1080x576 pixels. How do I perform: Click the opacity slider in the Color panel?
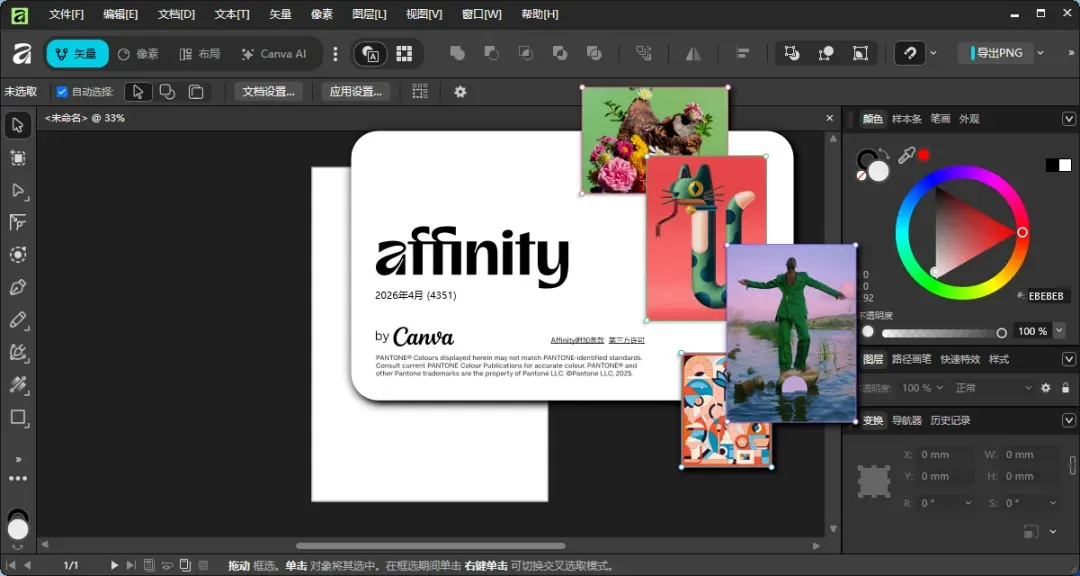[x=940, y=333]
